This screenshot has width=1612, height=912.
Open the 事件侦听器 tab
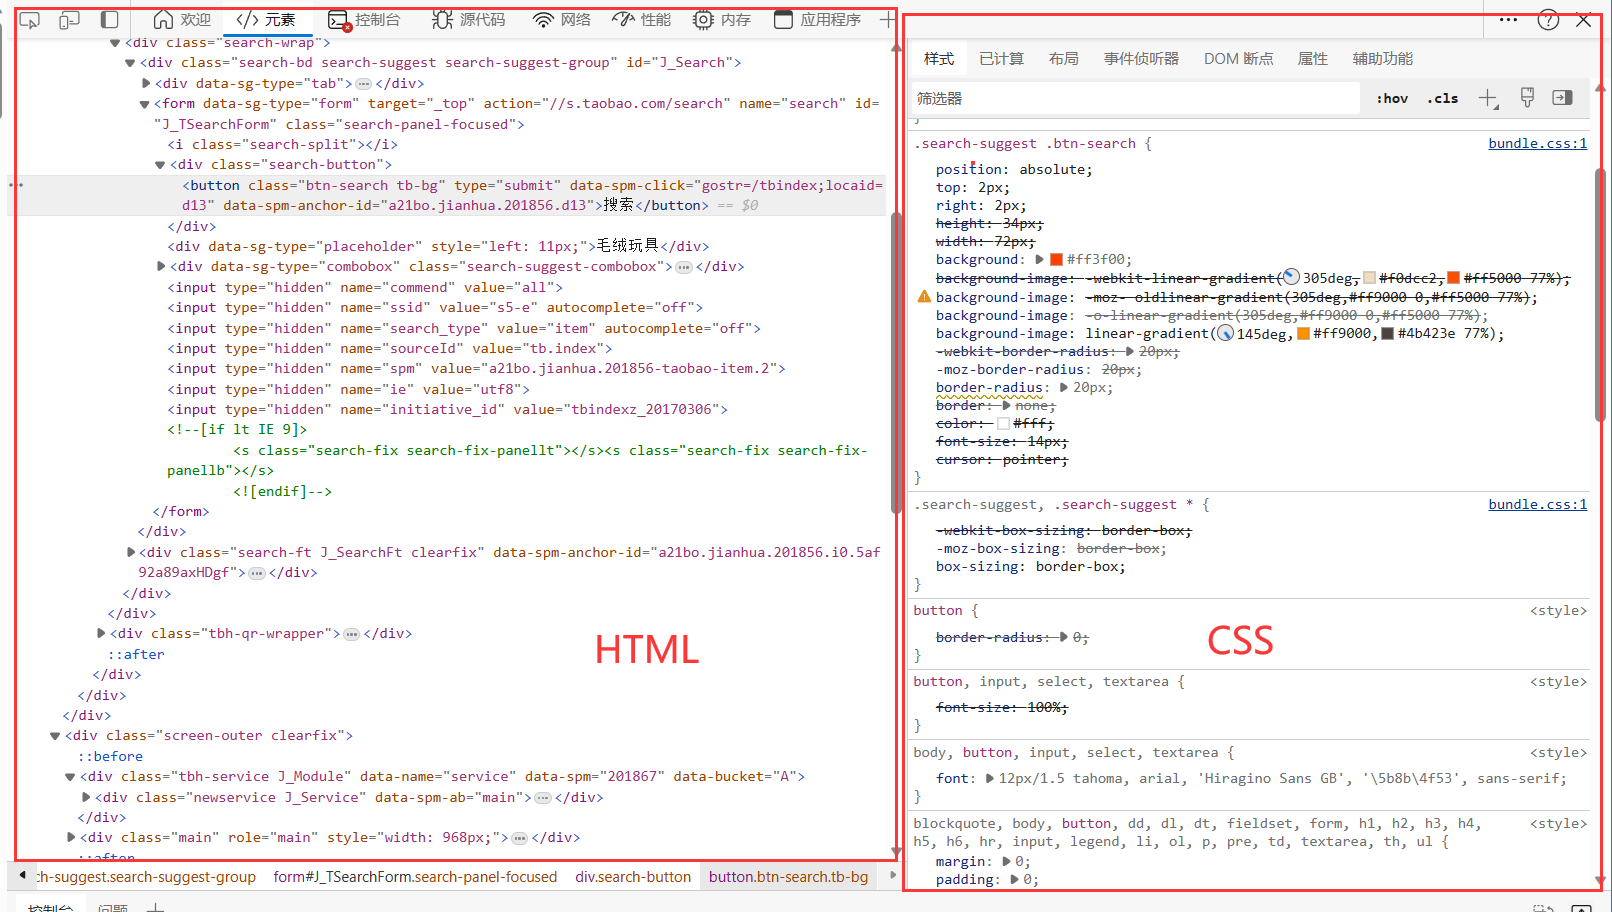(1141, 59)
